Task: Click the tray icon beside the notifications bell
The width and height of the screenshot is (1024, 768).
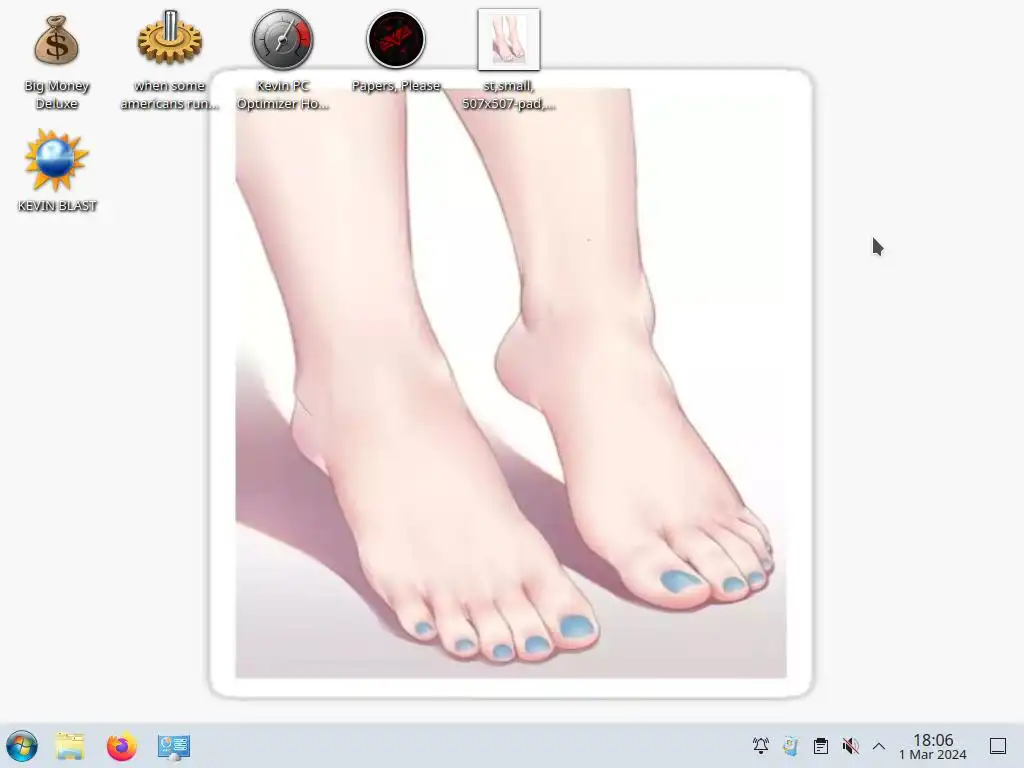Action: click(x=791, y=746)
